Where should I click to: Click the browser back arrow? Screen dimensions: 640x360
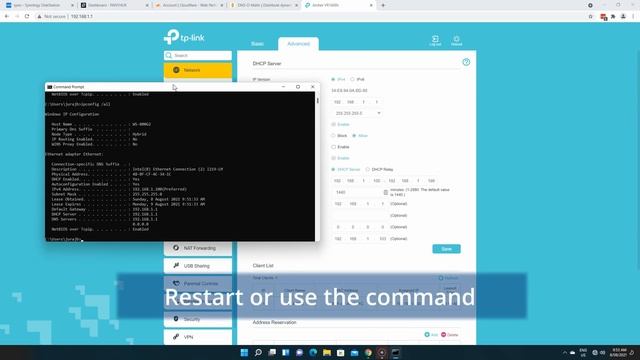point(7,16)
